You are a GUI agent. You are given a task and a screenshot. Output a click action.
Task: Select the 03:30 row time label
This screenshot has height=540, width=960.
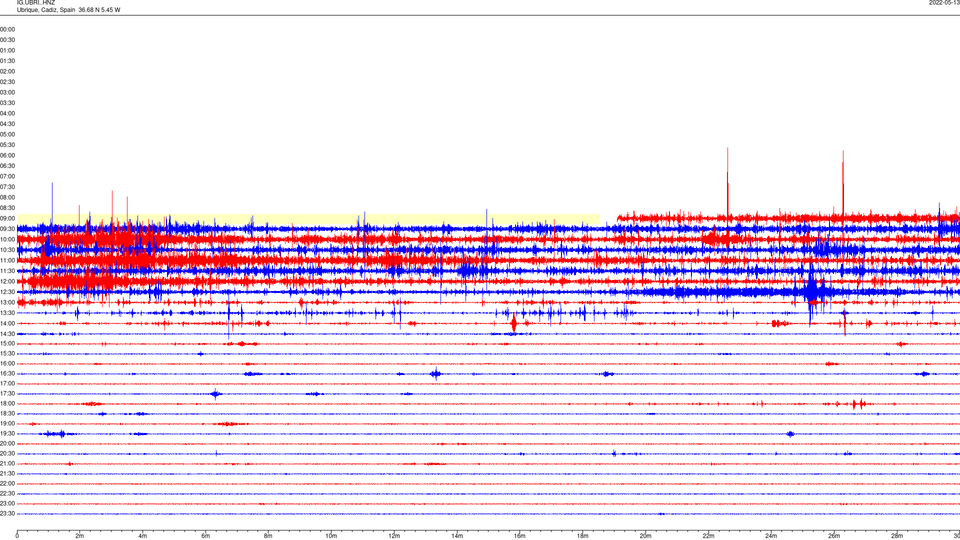[7, 103]
